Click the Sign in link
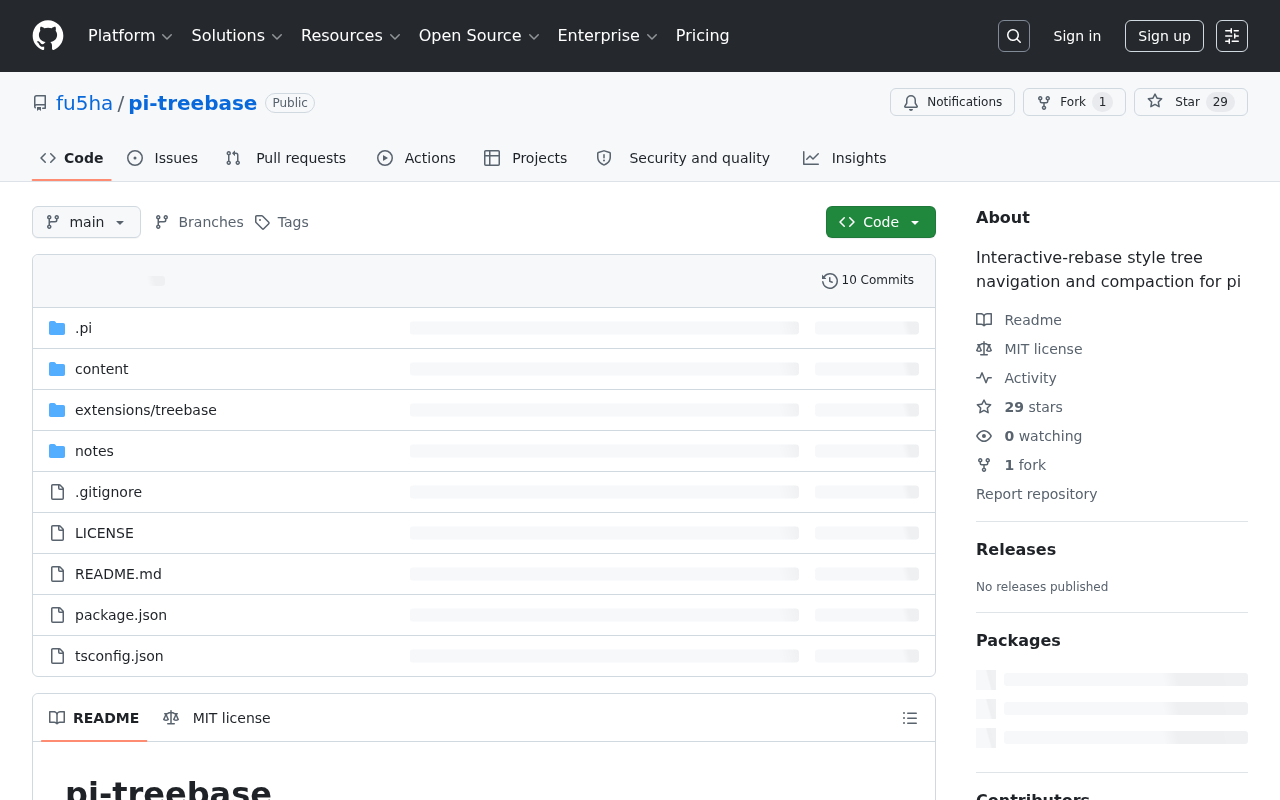 [1077, 36]
